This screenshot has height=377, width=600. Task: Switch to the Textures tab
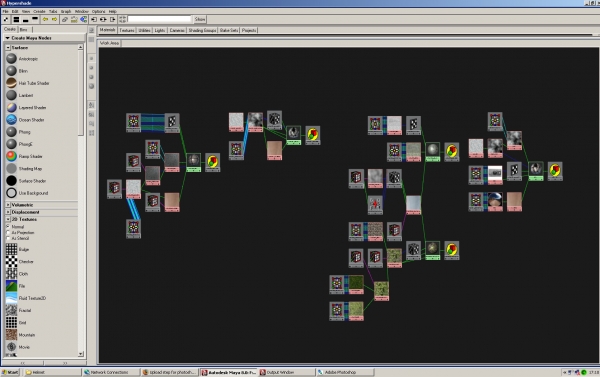point(127,30)
